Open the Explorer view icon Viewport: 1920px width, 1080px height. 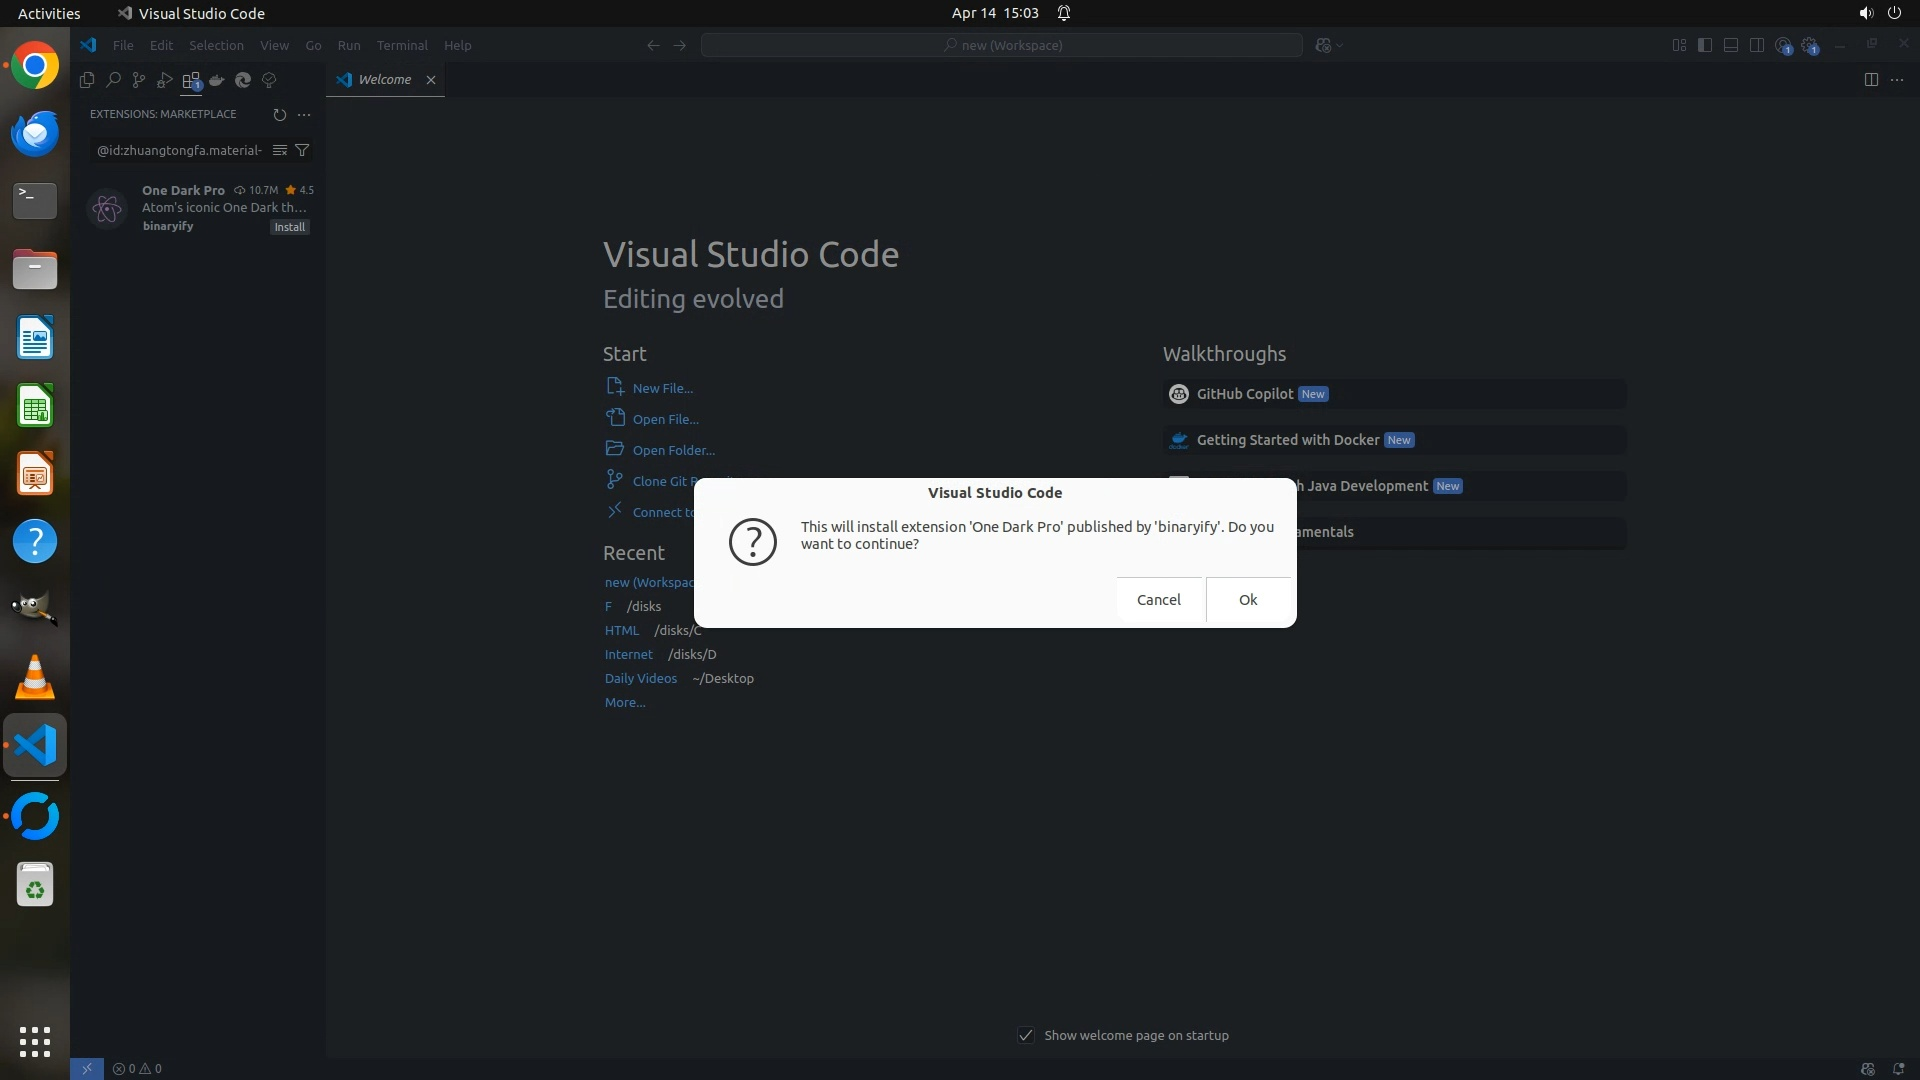tap(87, 80)
